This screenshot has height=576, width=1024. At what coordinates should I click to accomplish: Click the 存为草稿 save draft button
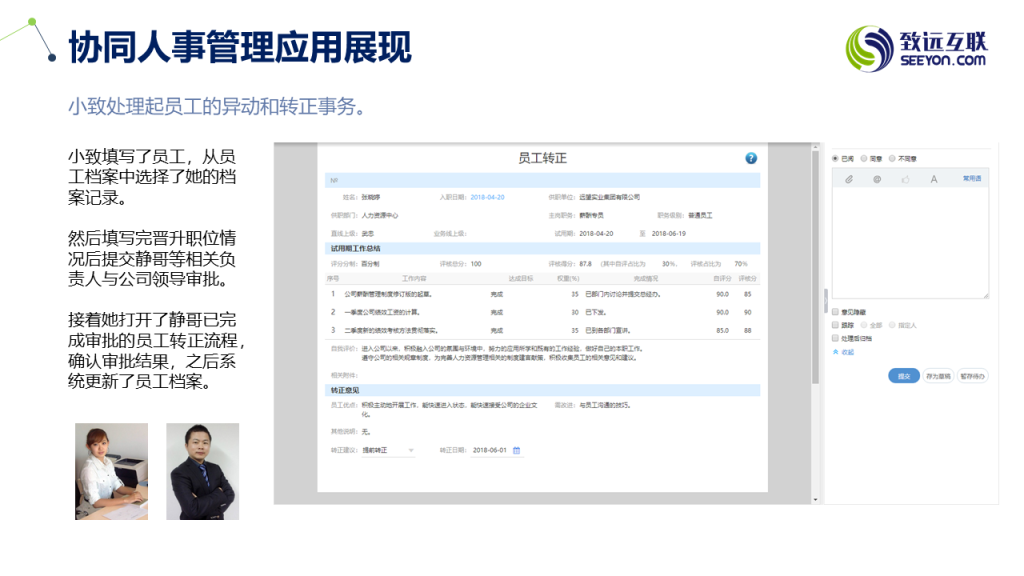pos(939,376)
